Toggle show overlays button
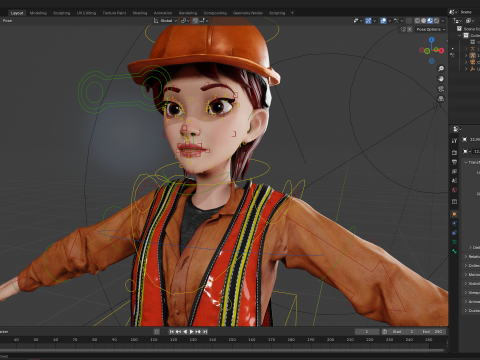The width and height of the screenshot is (480, 360). click(383, 21)
